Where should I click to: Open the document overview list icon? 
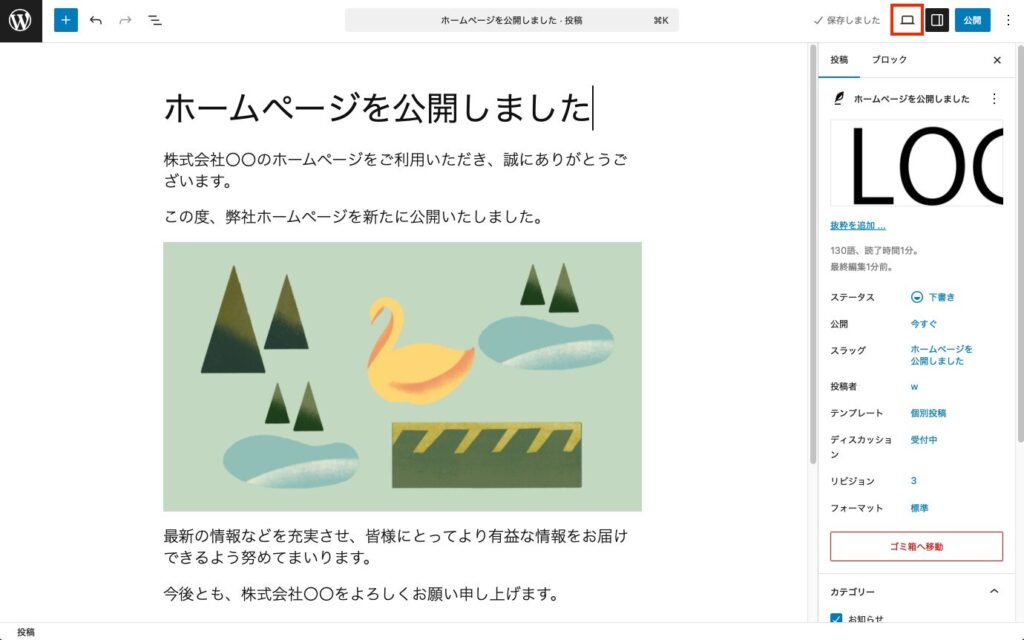click(156, 20)
